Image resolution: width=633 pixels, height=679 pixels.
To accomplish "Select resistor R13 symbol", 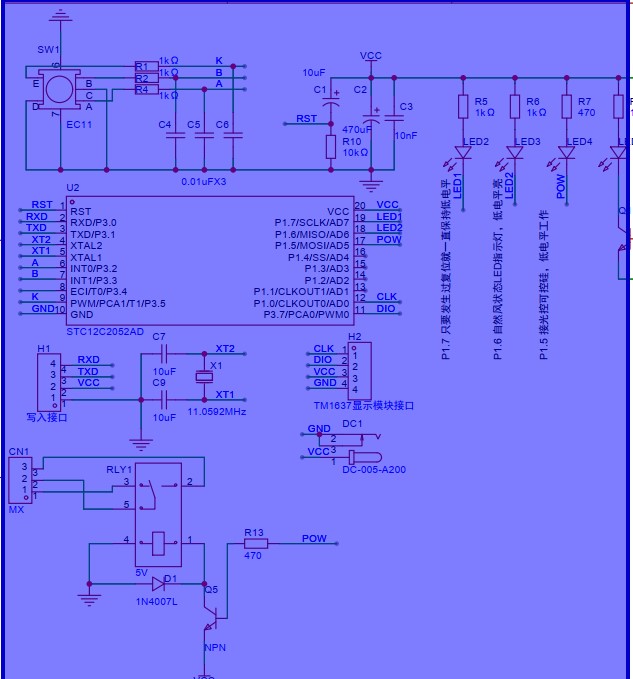I will click(x=256, y=543).
